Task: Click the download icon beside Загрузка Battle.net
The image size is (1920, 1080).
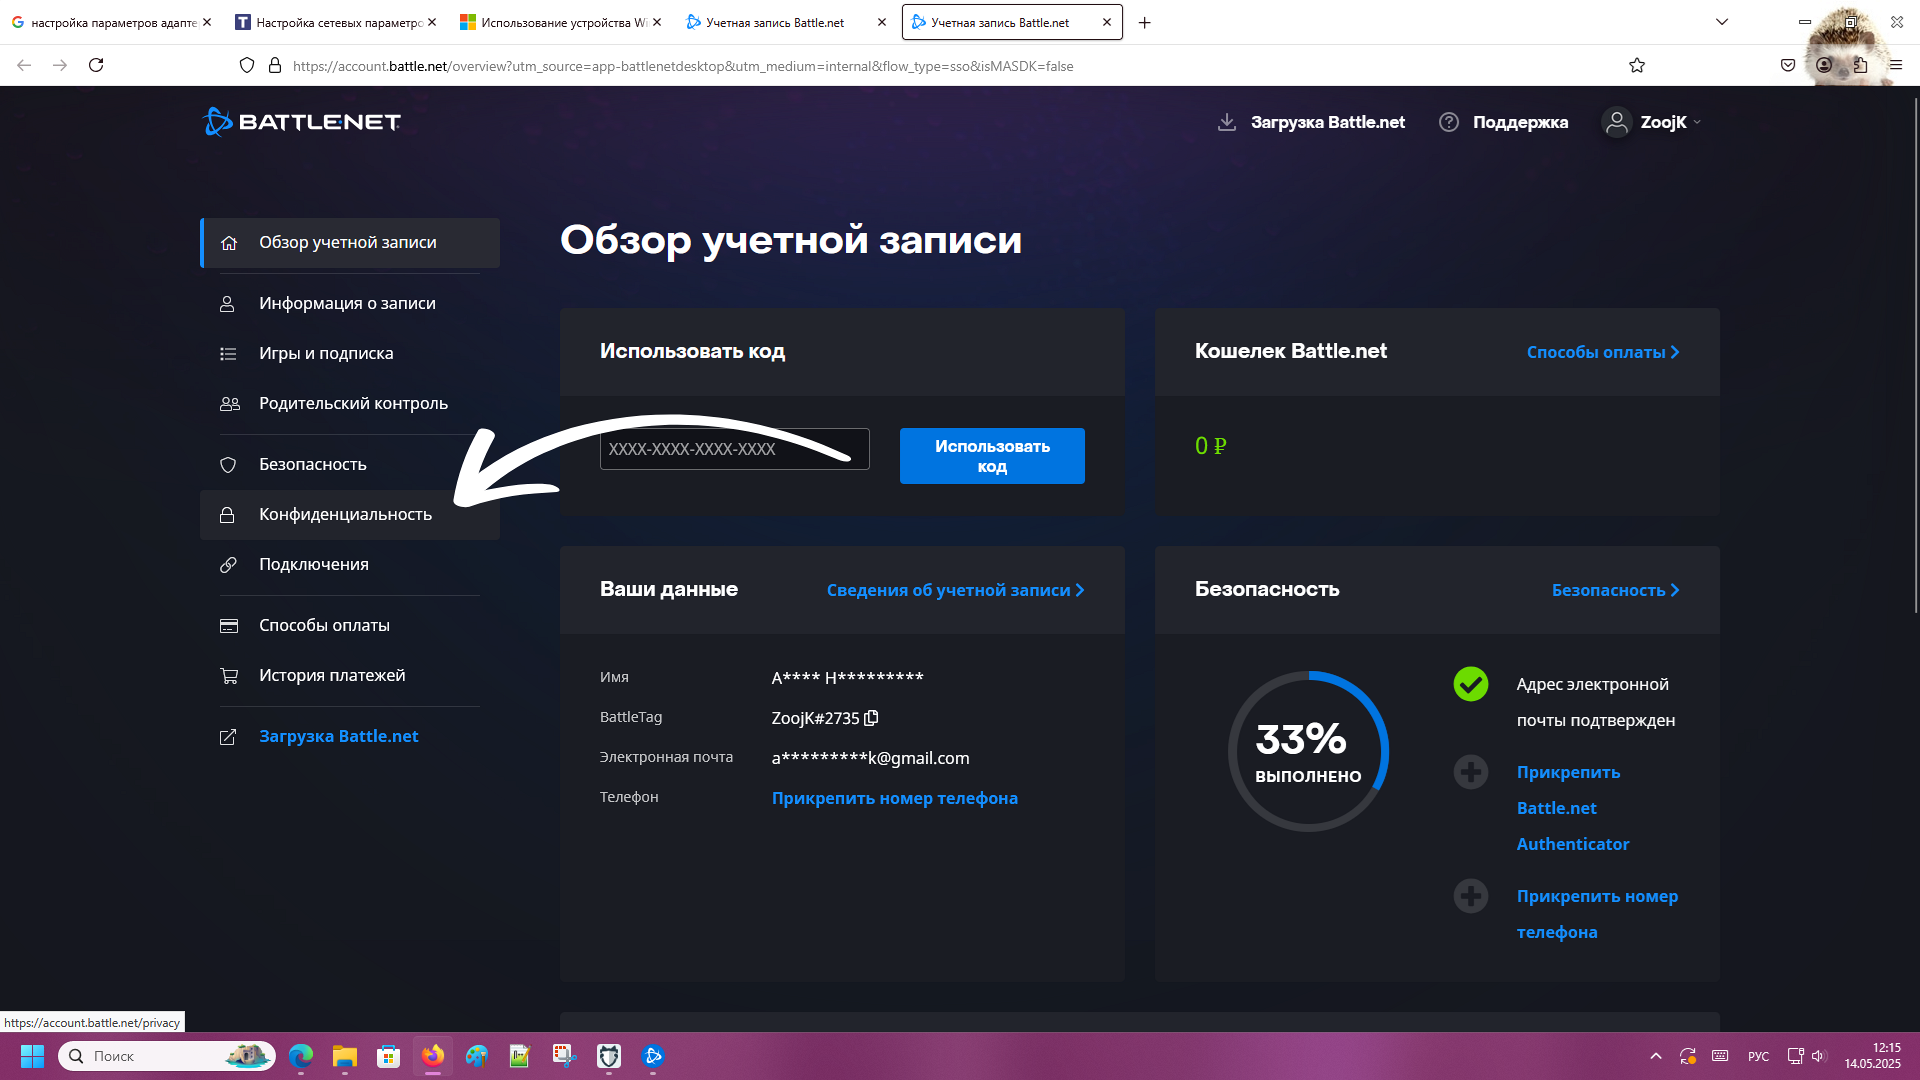Action: (1226, 122)
